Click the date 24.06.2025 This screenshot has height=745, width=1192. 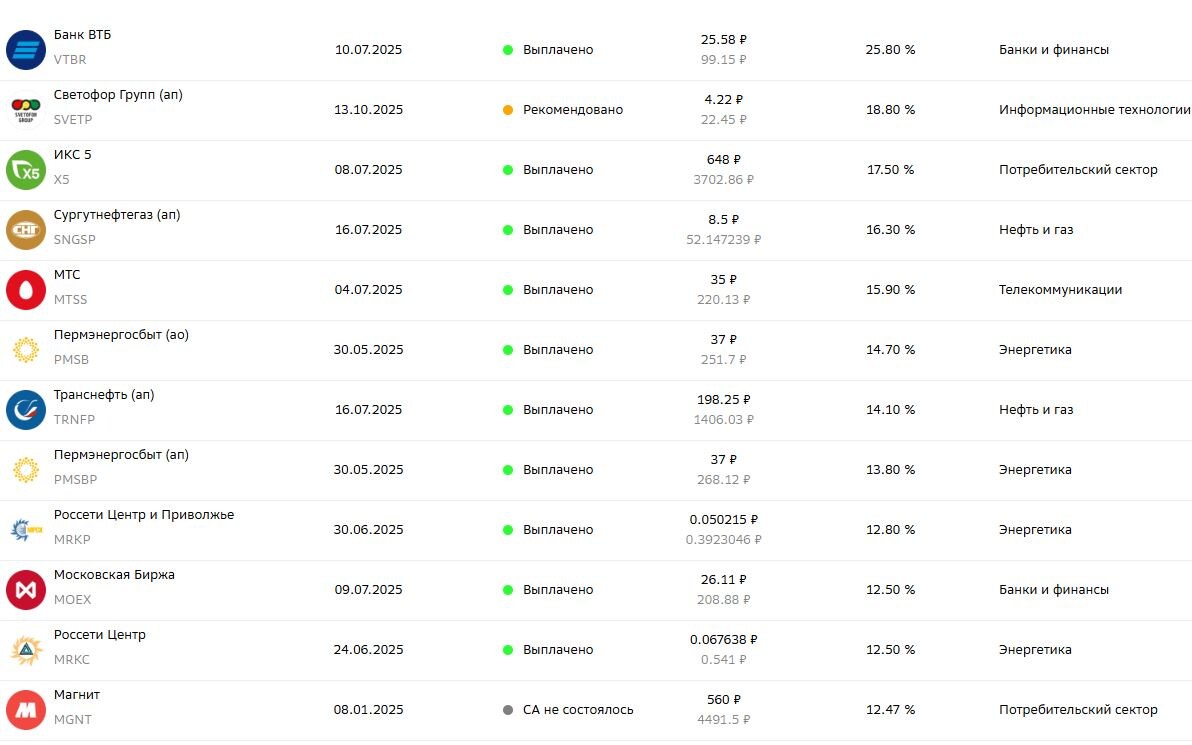coord(369,651)
